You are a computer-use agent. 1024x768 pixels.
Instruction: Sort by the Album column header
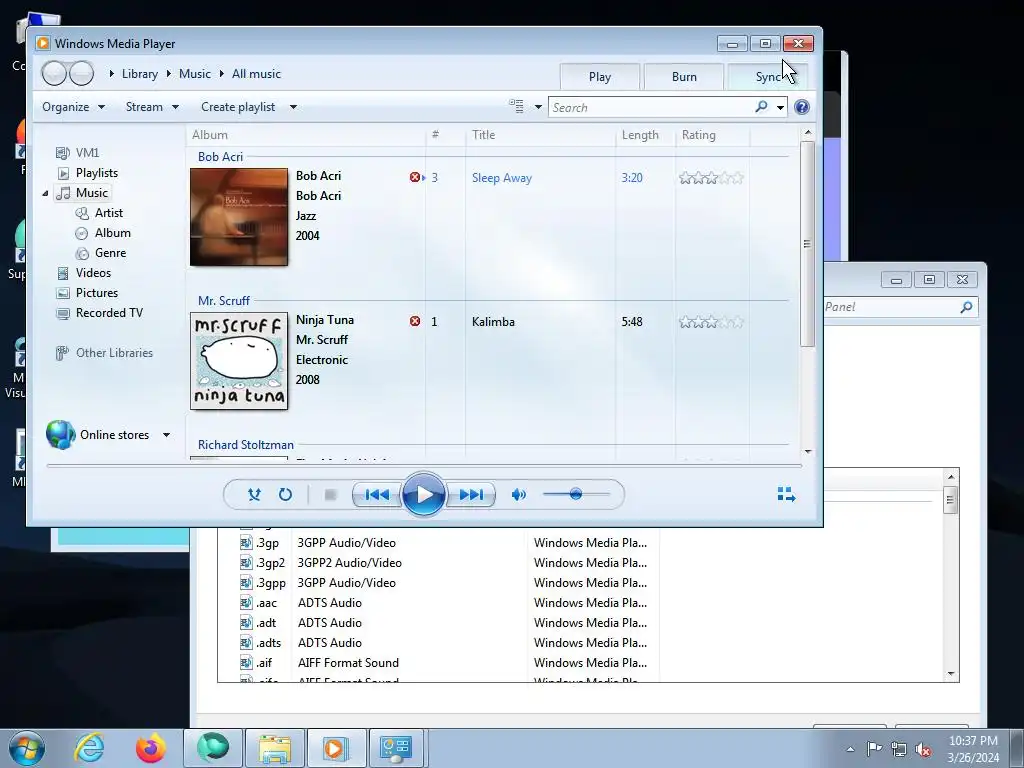[306, 135]
